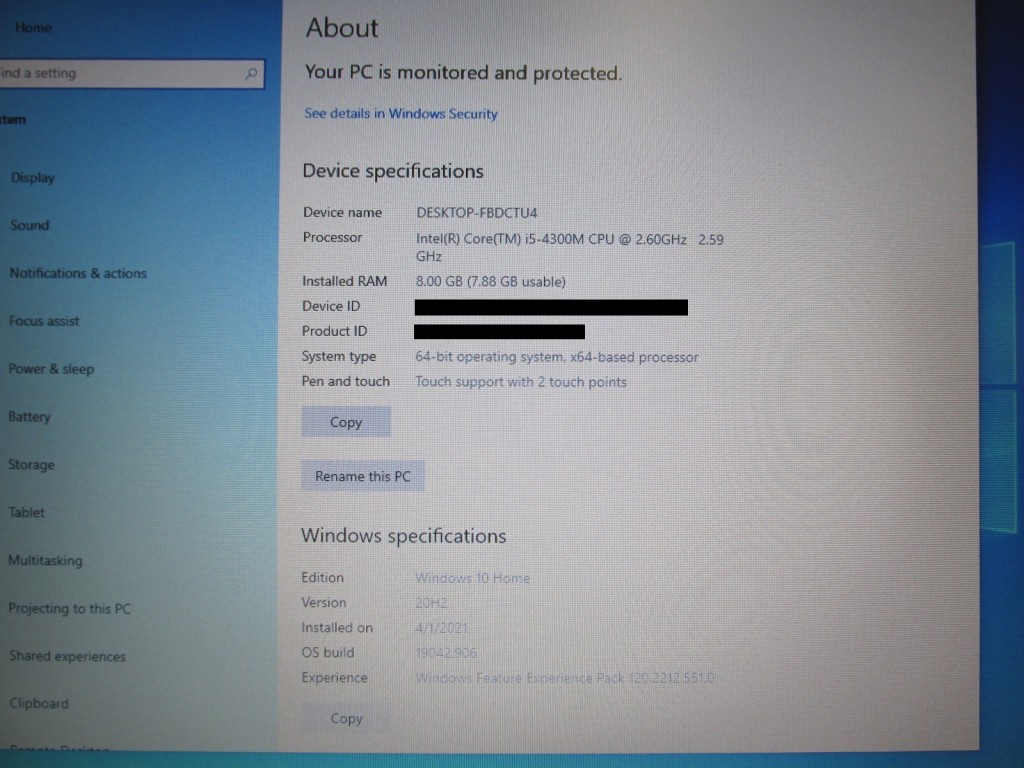
Task: Select Multitasking in sidebar
Action: point(45,560)
